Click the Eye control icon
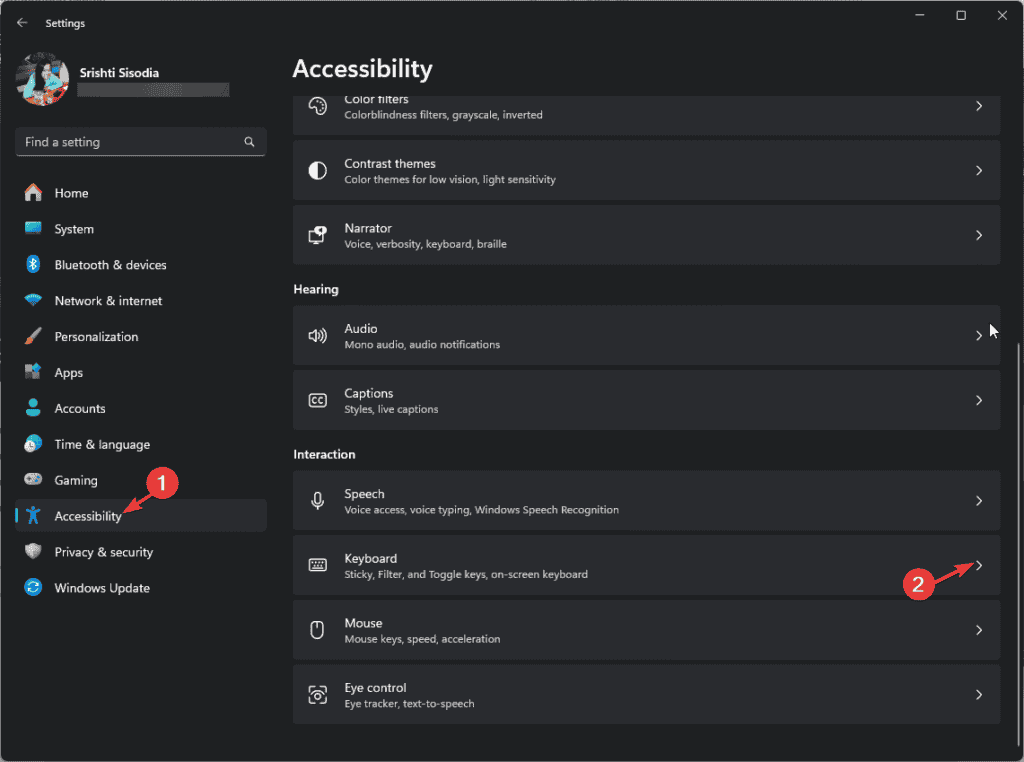The width and height of the screenshot is (1024, 762). coord(317,695)
